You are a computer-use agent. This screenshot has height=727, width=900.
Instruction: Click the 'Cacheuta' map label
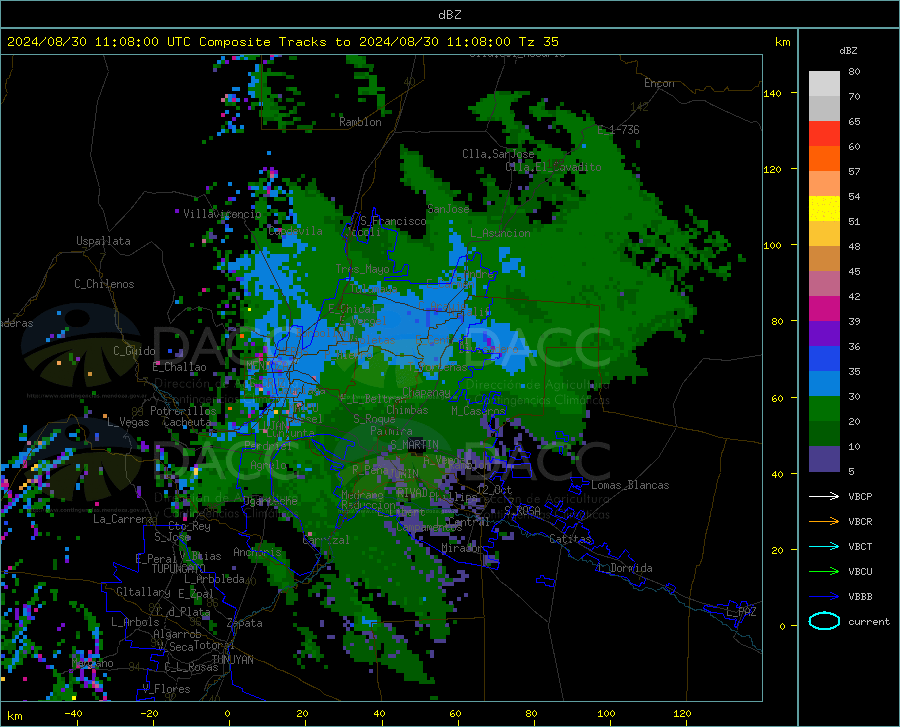187,422
